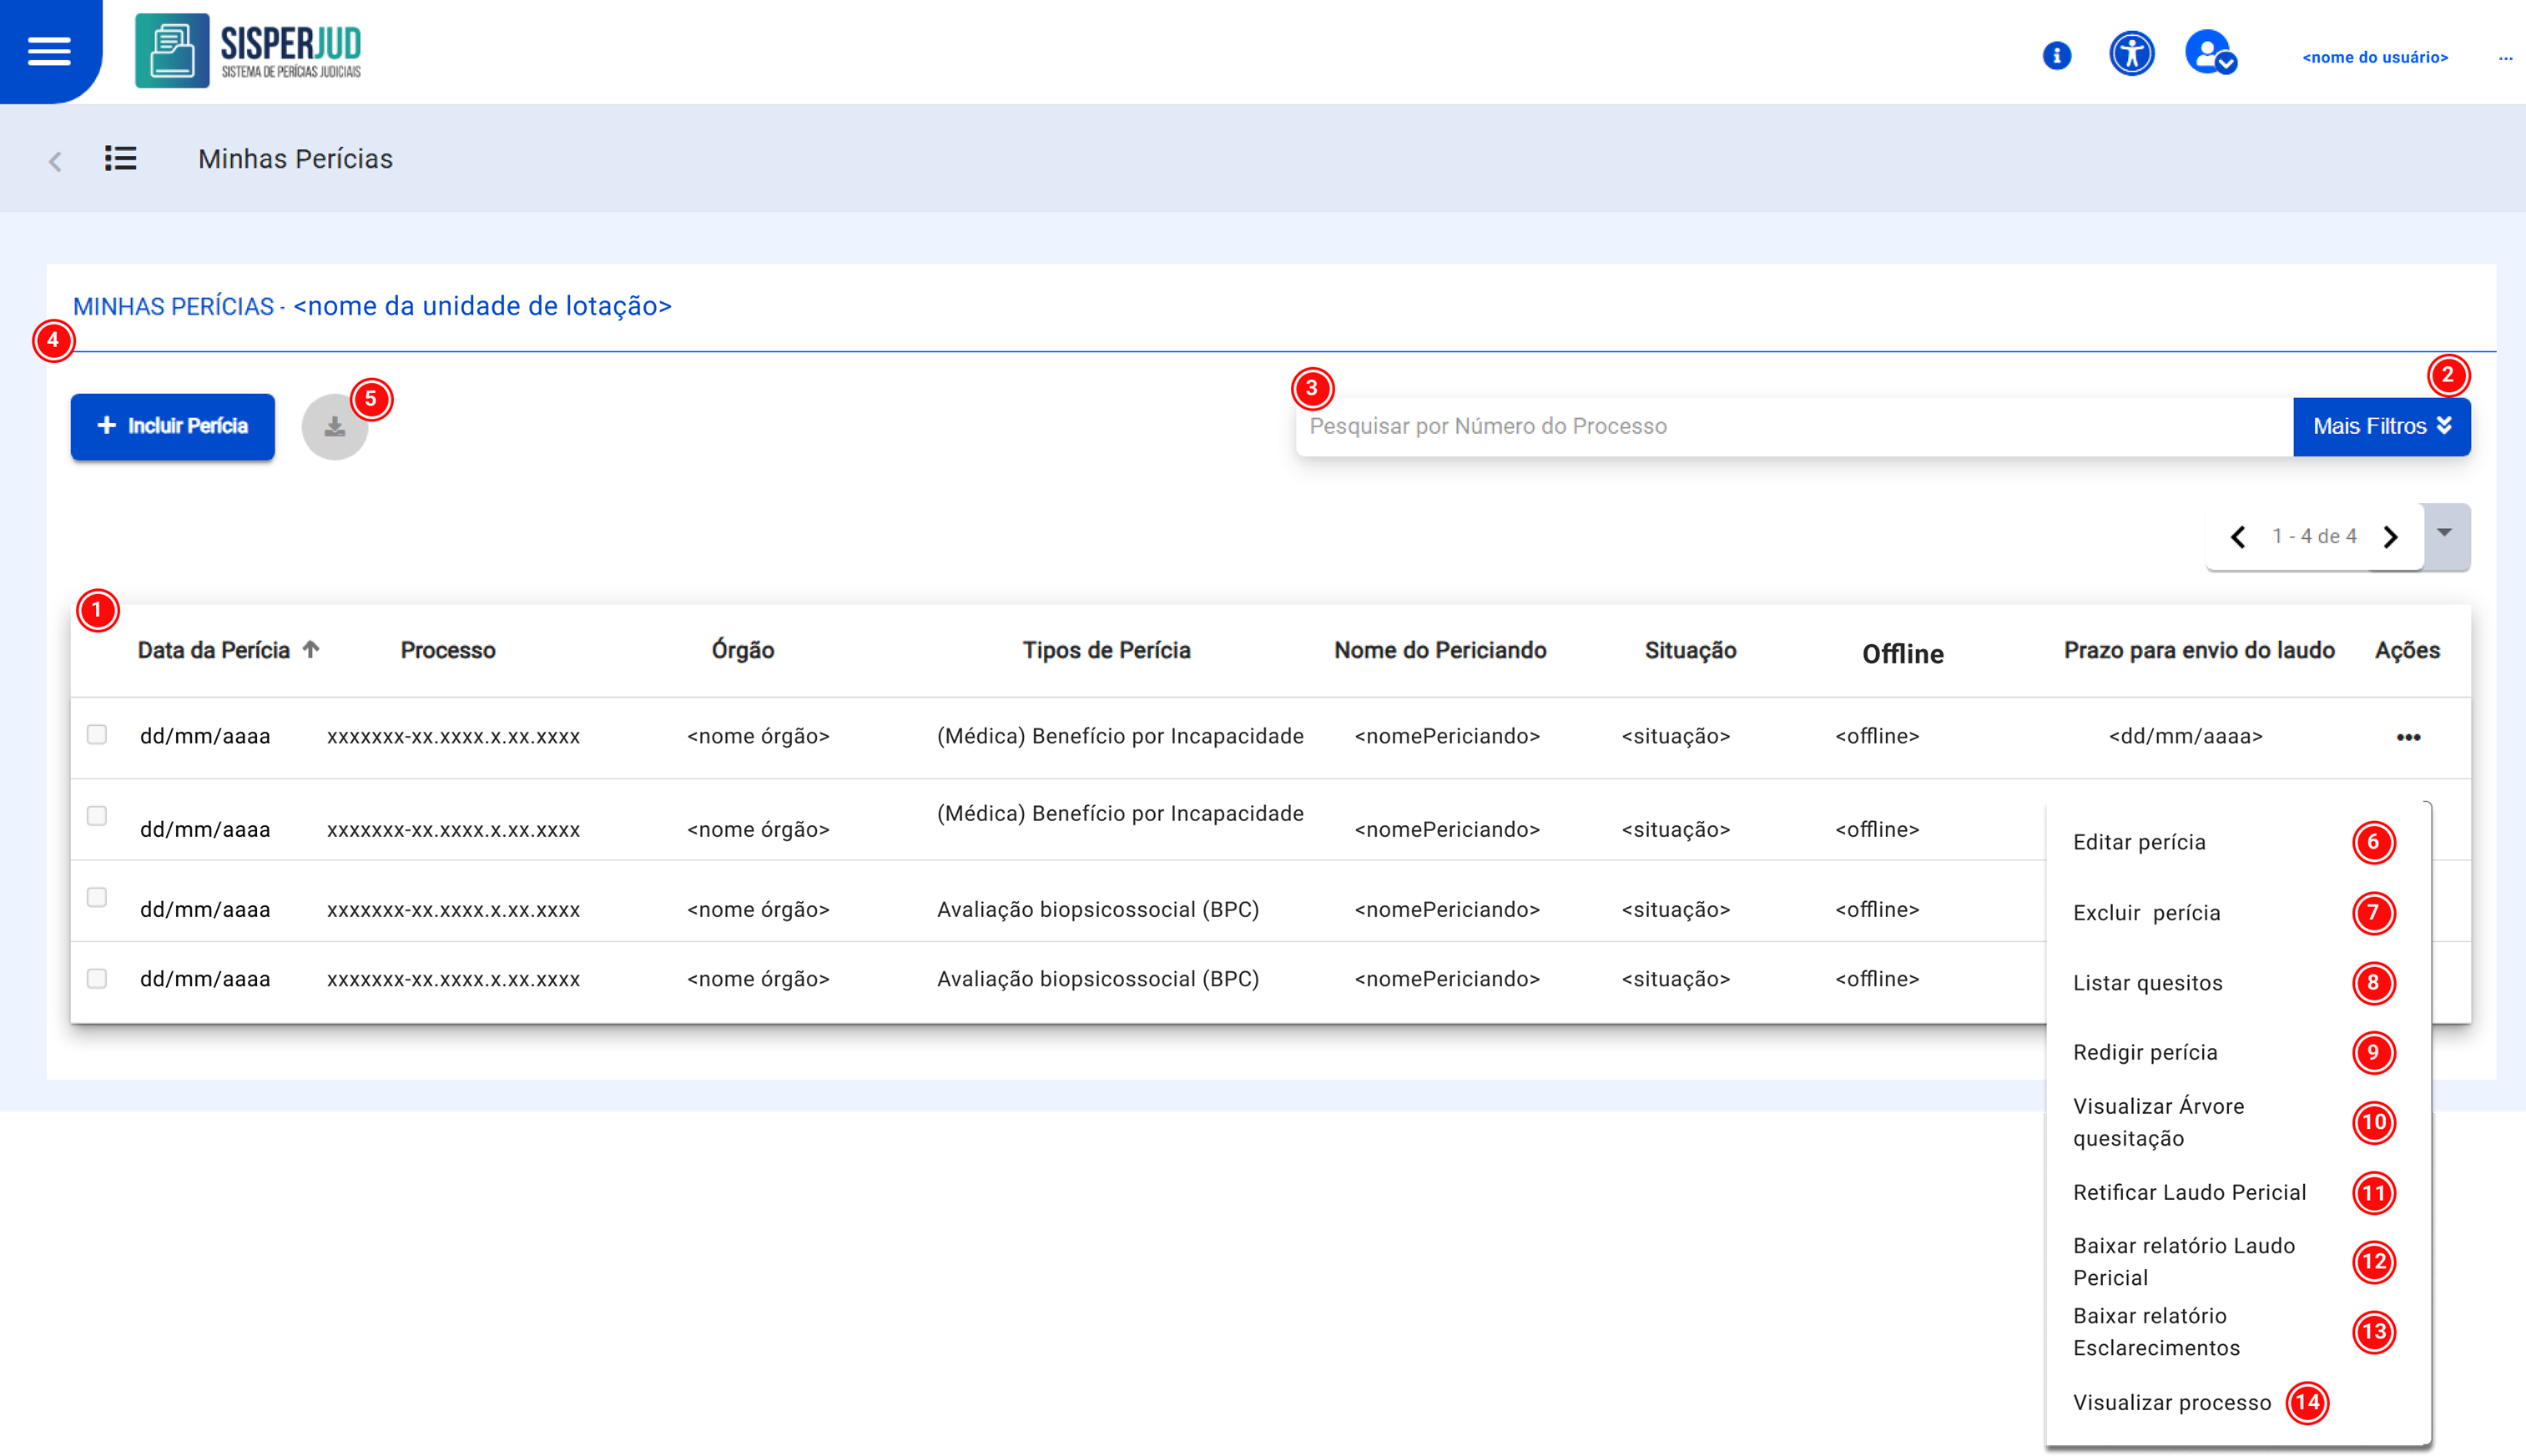Focus the Pesquisar por Número do Processo field

pos(1790,426)
